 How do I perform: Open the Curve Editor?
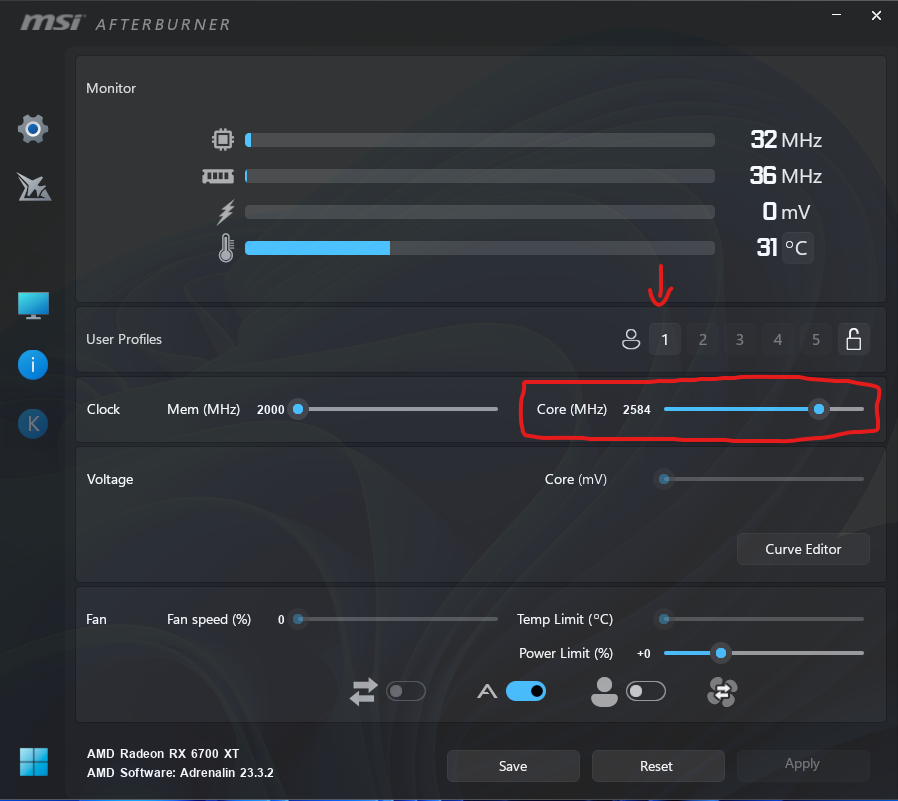click(803, 549)
